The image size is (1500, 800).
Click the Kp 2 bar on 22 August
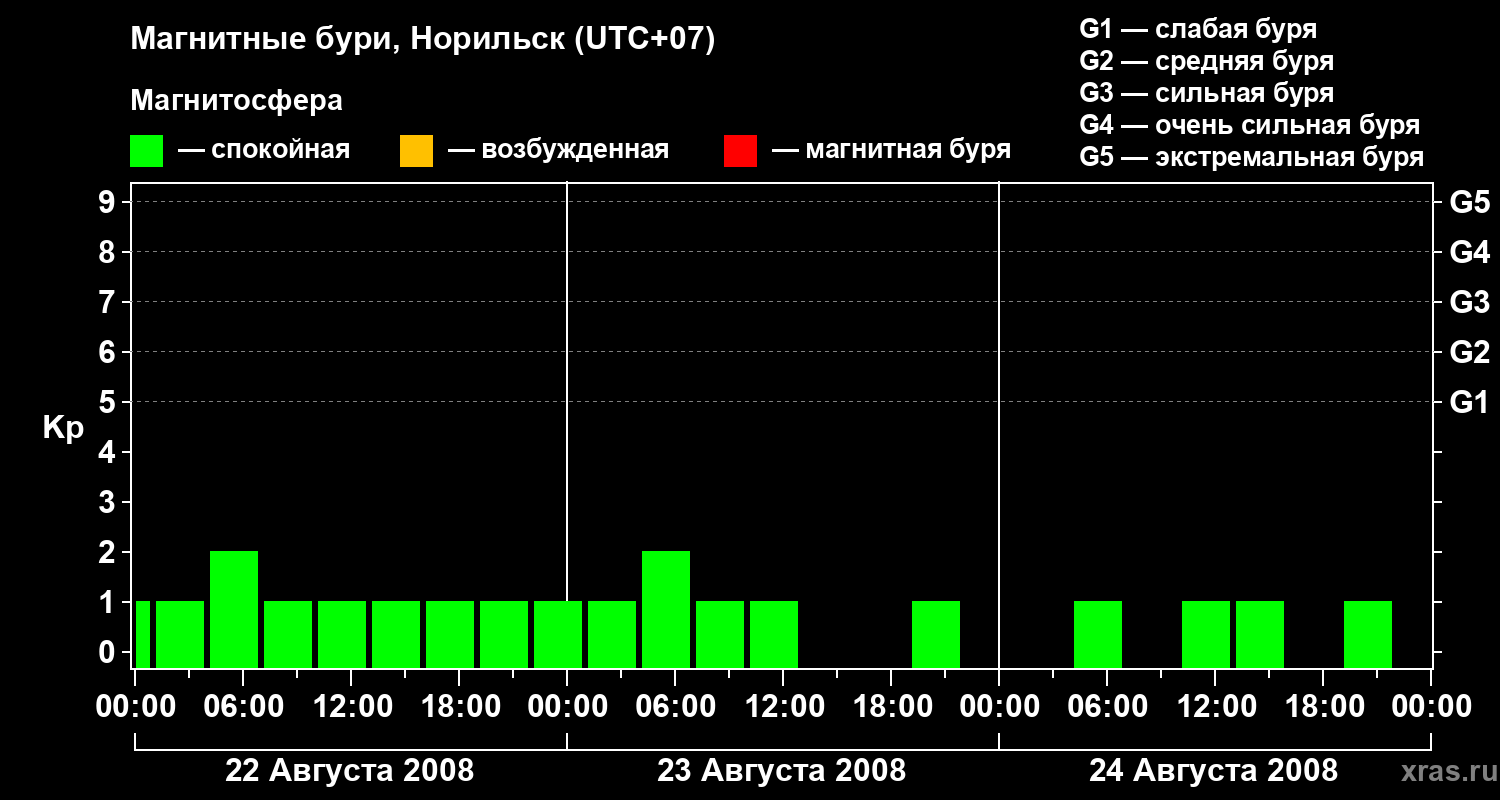click(234, 609)
